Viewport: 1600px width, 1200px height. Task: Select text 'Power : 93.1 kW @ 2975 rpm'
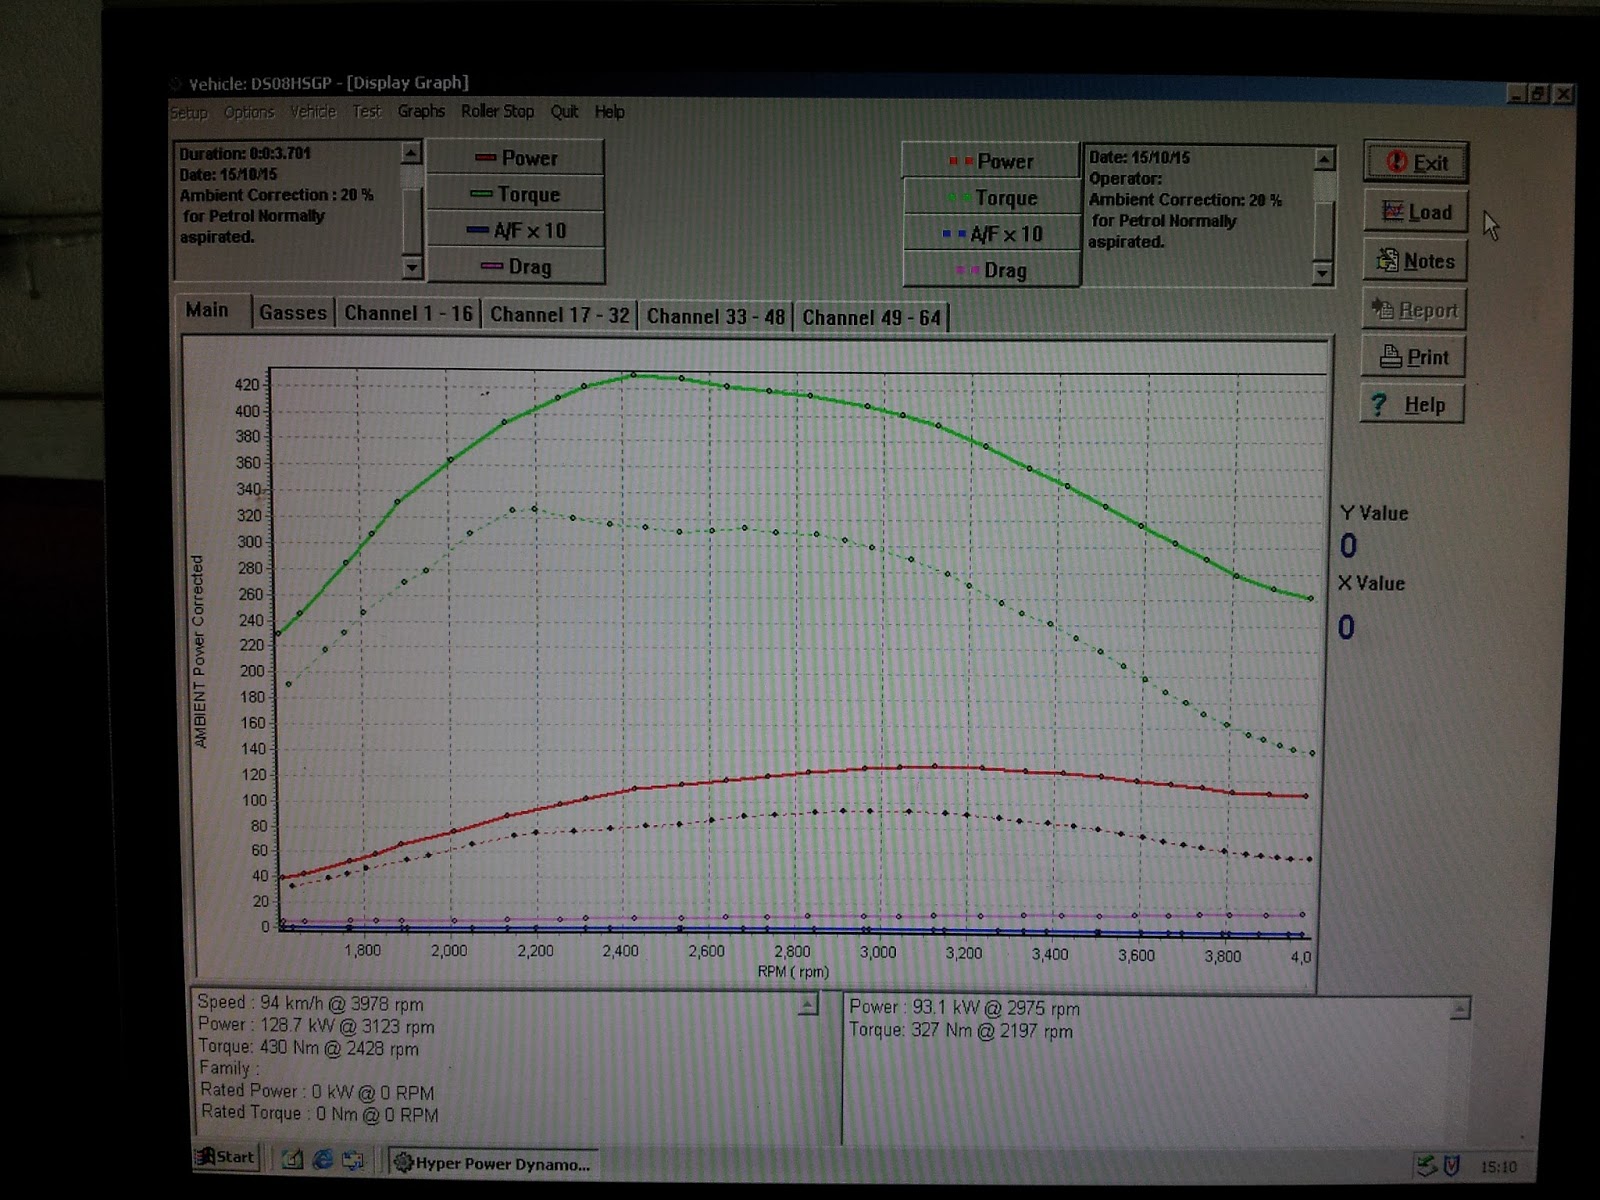(964, 1008)
